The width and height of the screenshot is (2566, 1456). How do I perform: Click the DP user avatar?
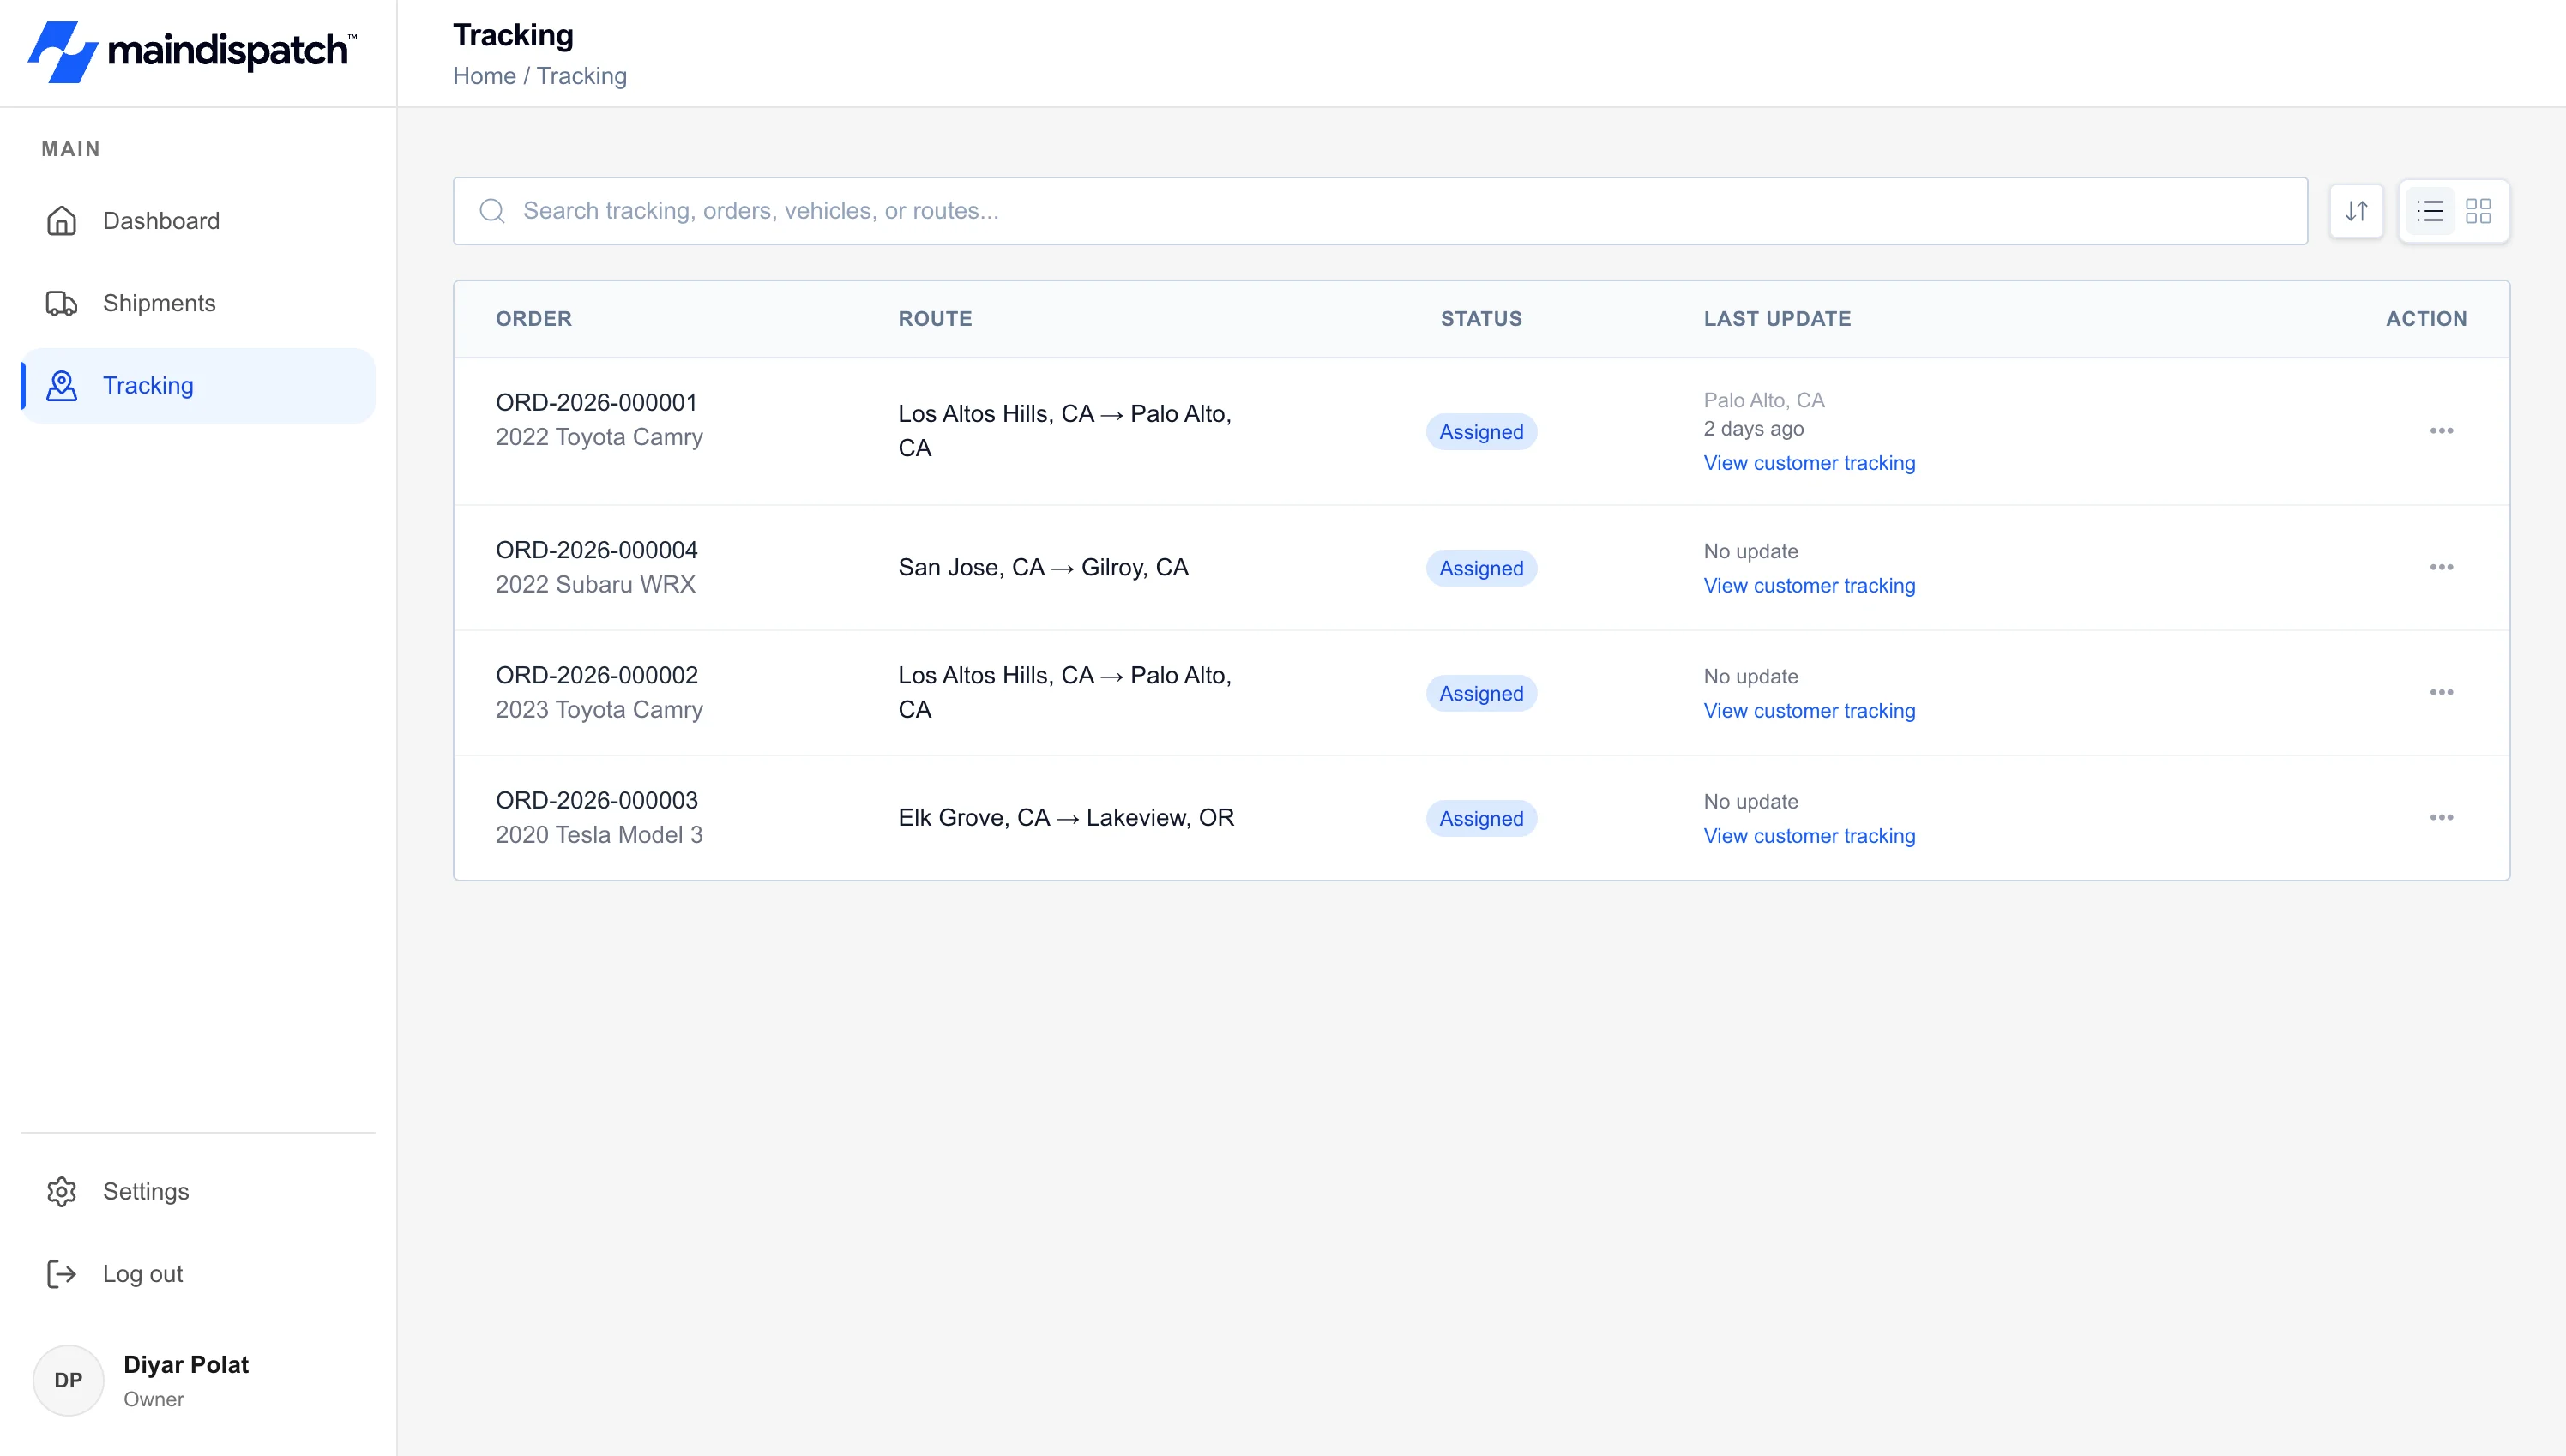tap(68, 1380)
